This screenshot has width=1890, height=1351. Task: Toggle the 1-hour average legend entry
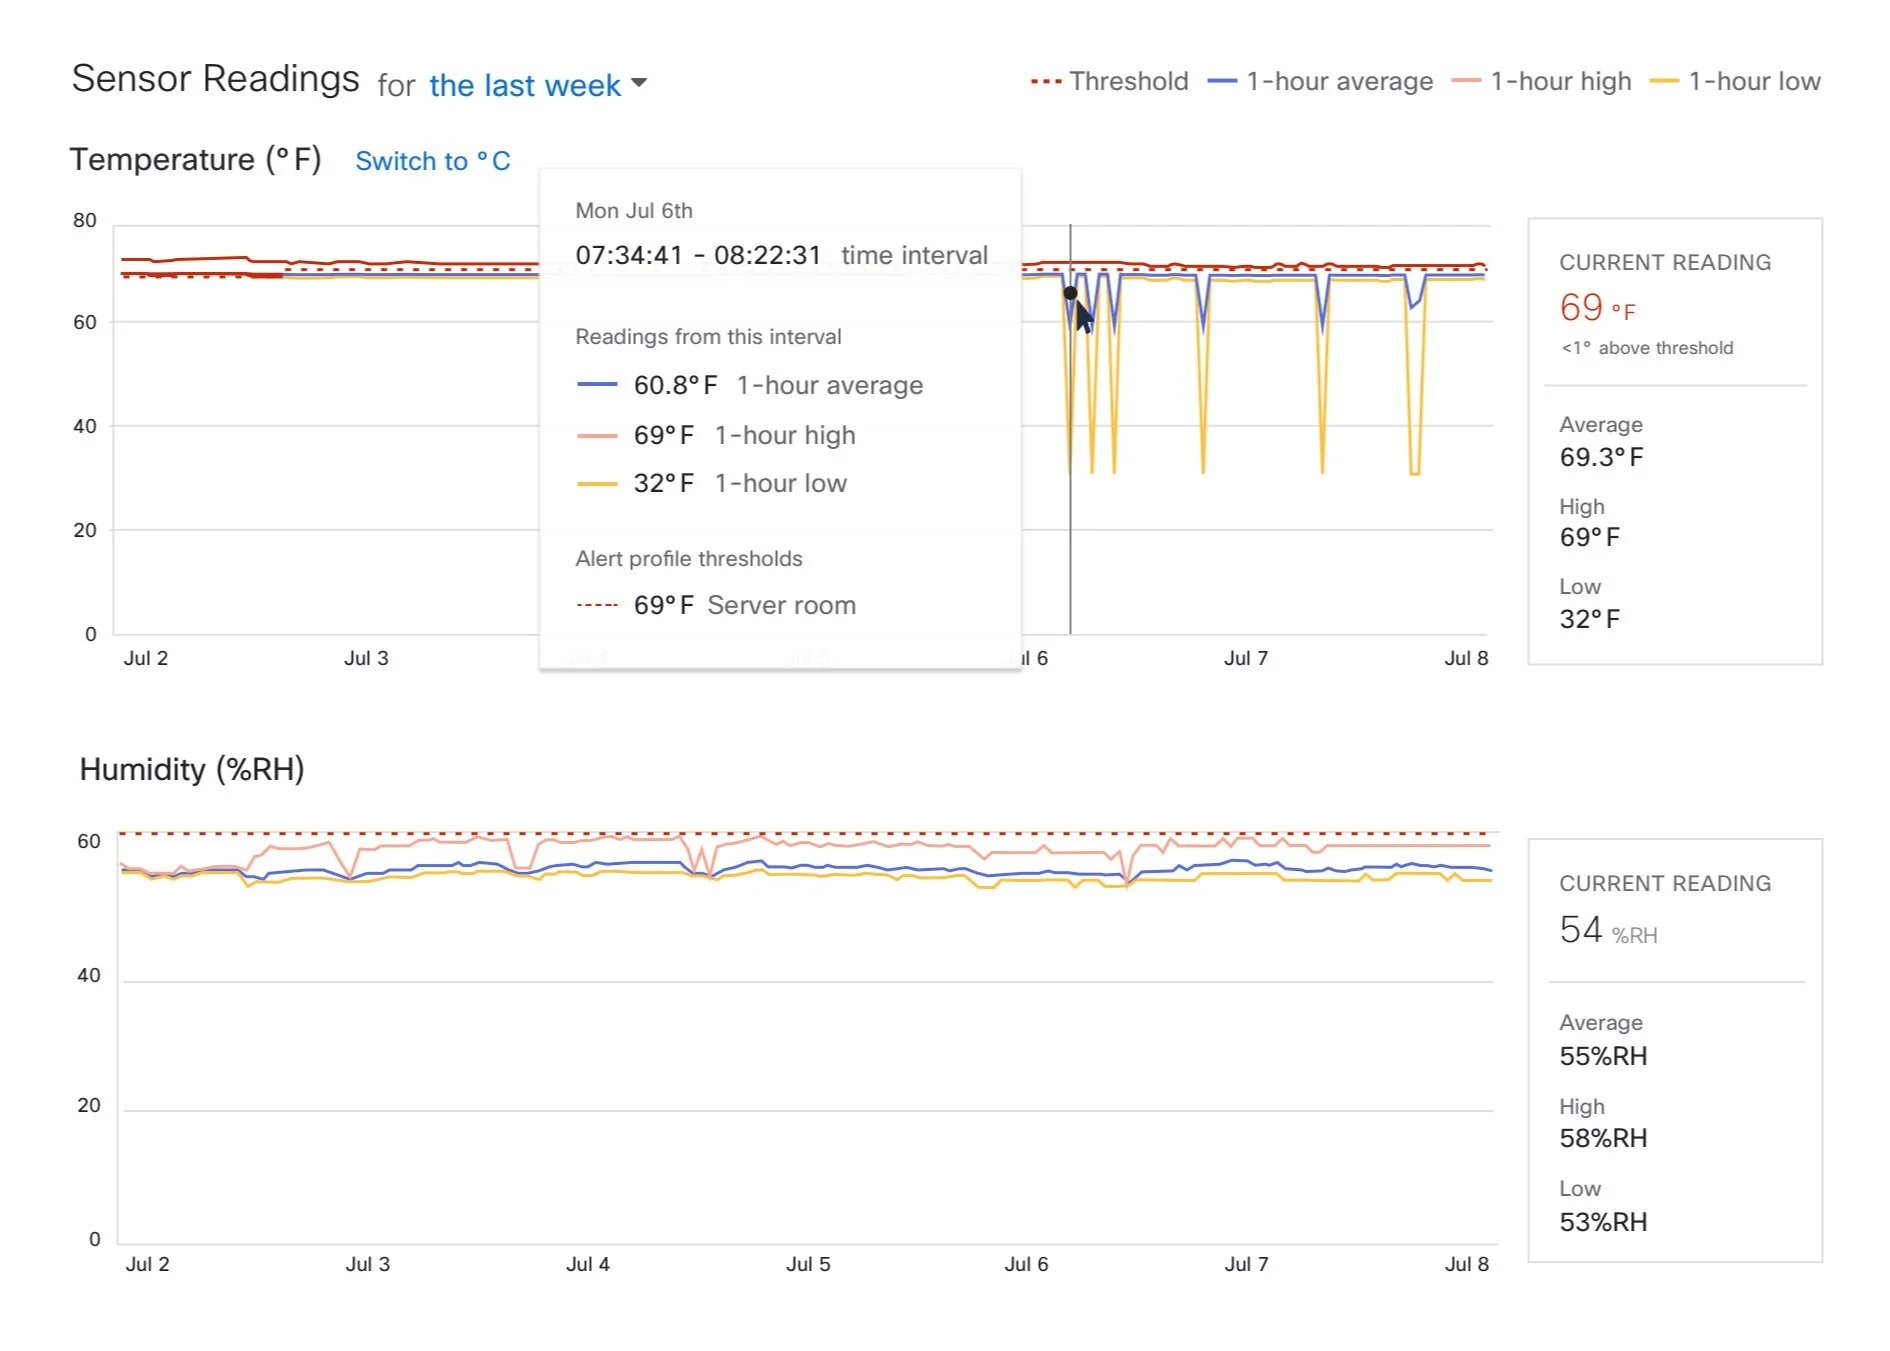click(x=1320, y=81)
